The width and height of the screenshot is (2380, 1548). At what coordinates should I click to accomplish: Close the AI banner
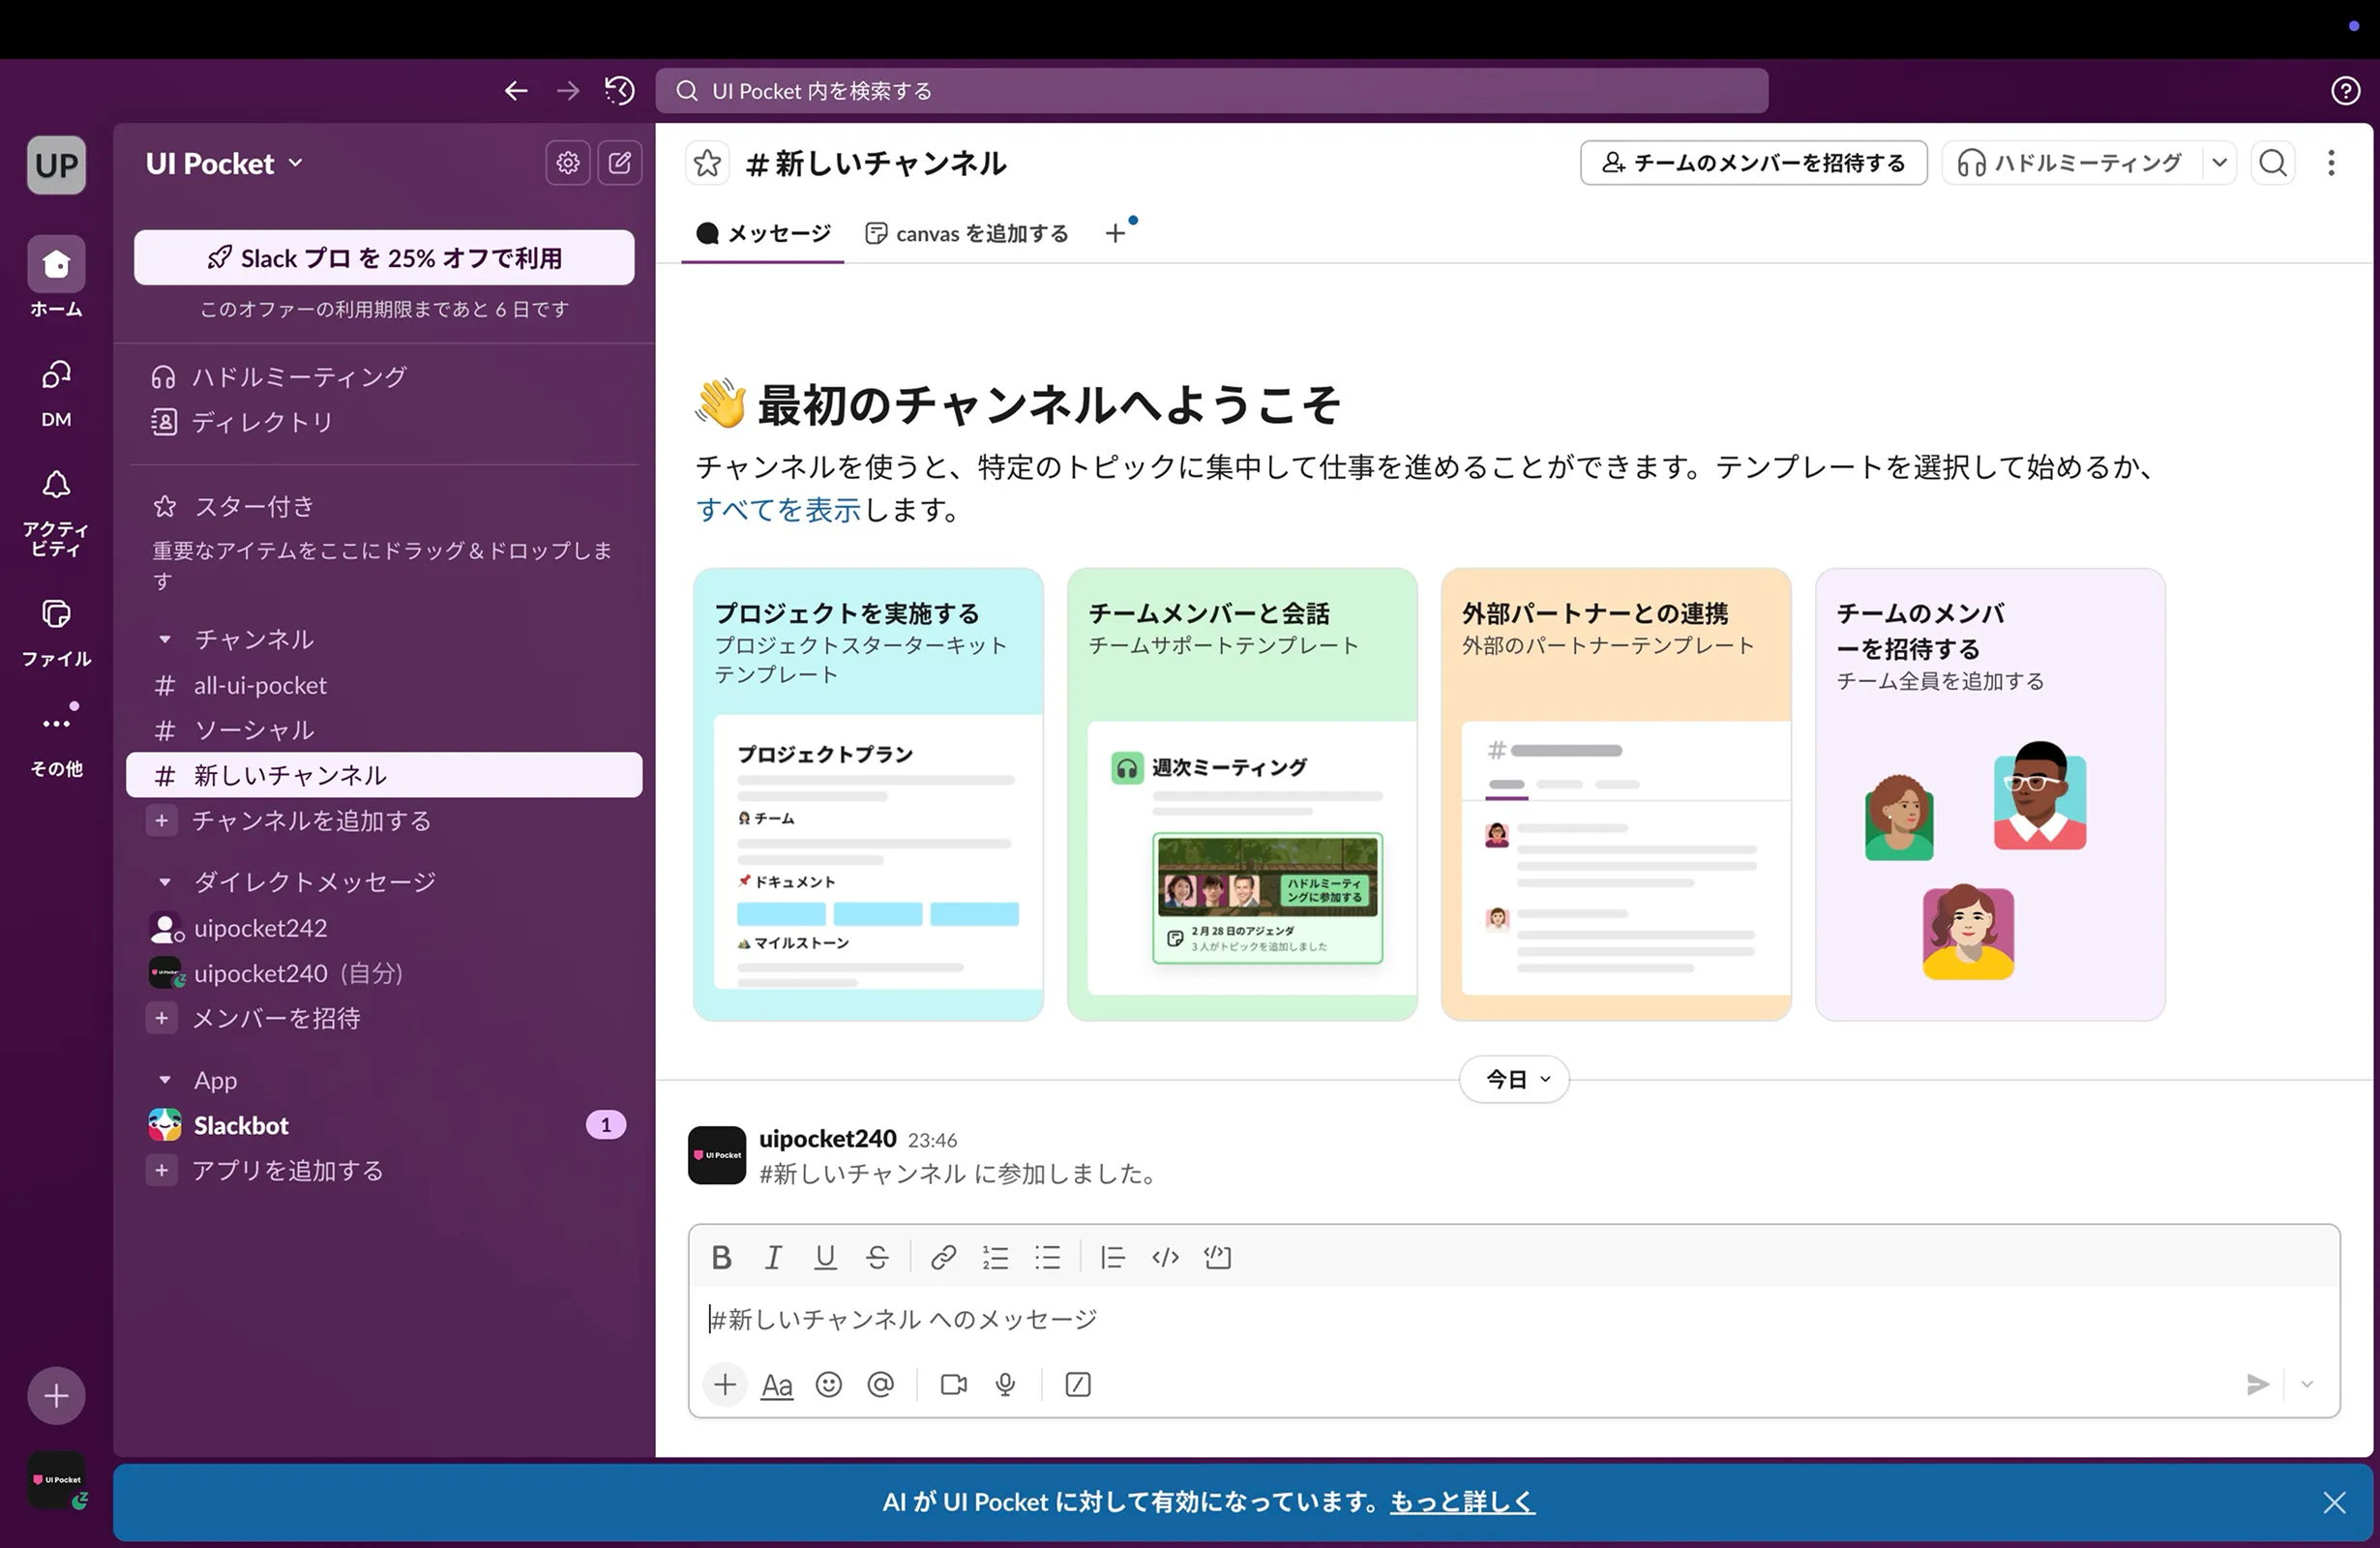click(2334, 1502)
